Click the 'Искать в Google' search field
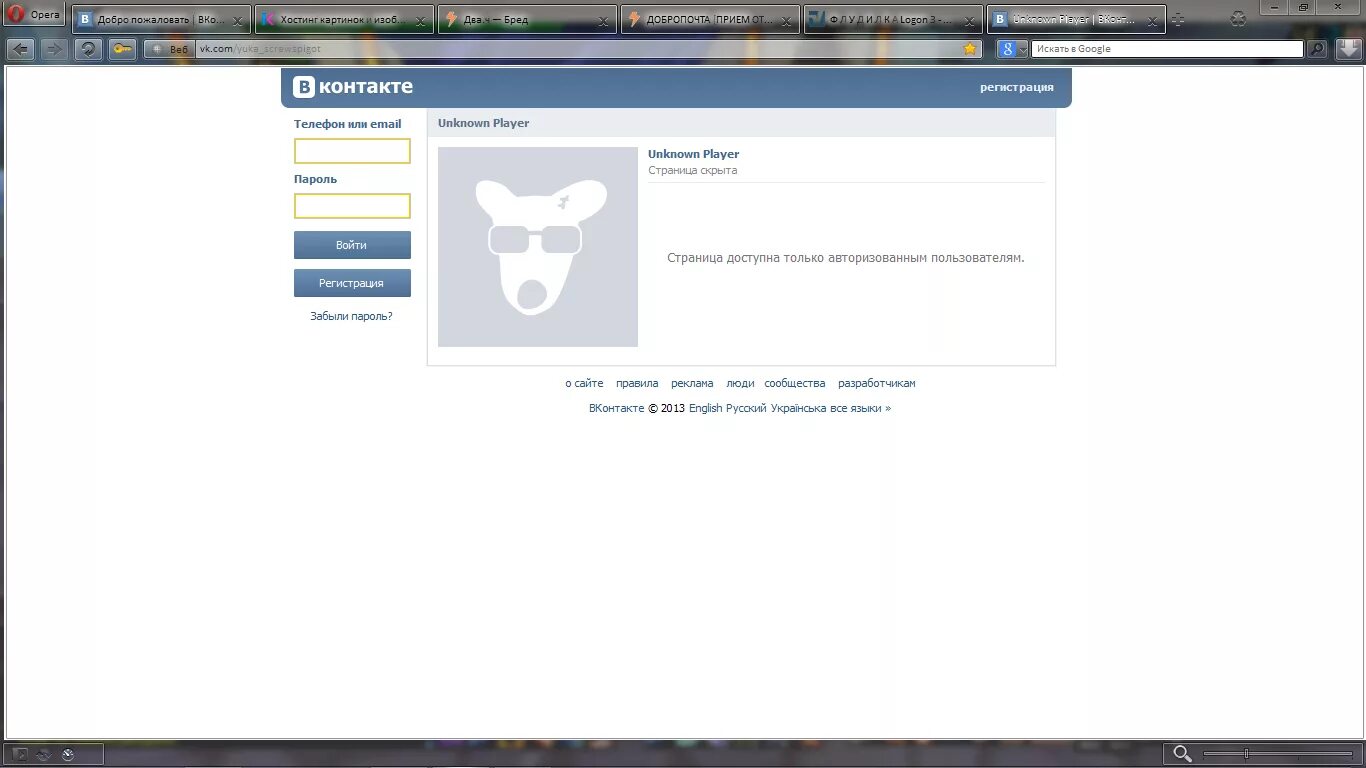The width and height of the screenshot is (1366, 768). [x=1168, y=49]
